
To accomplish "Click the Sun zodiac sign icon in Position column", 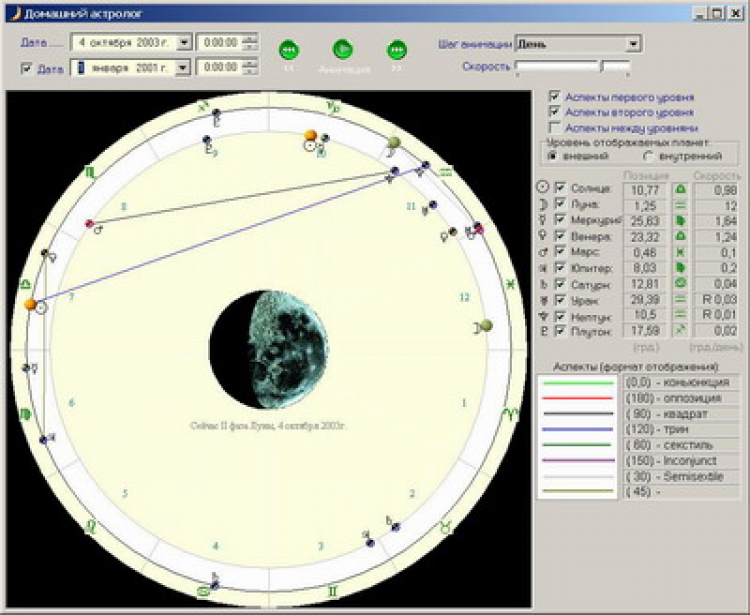I will [680, 187].
